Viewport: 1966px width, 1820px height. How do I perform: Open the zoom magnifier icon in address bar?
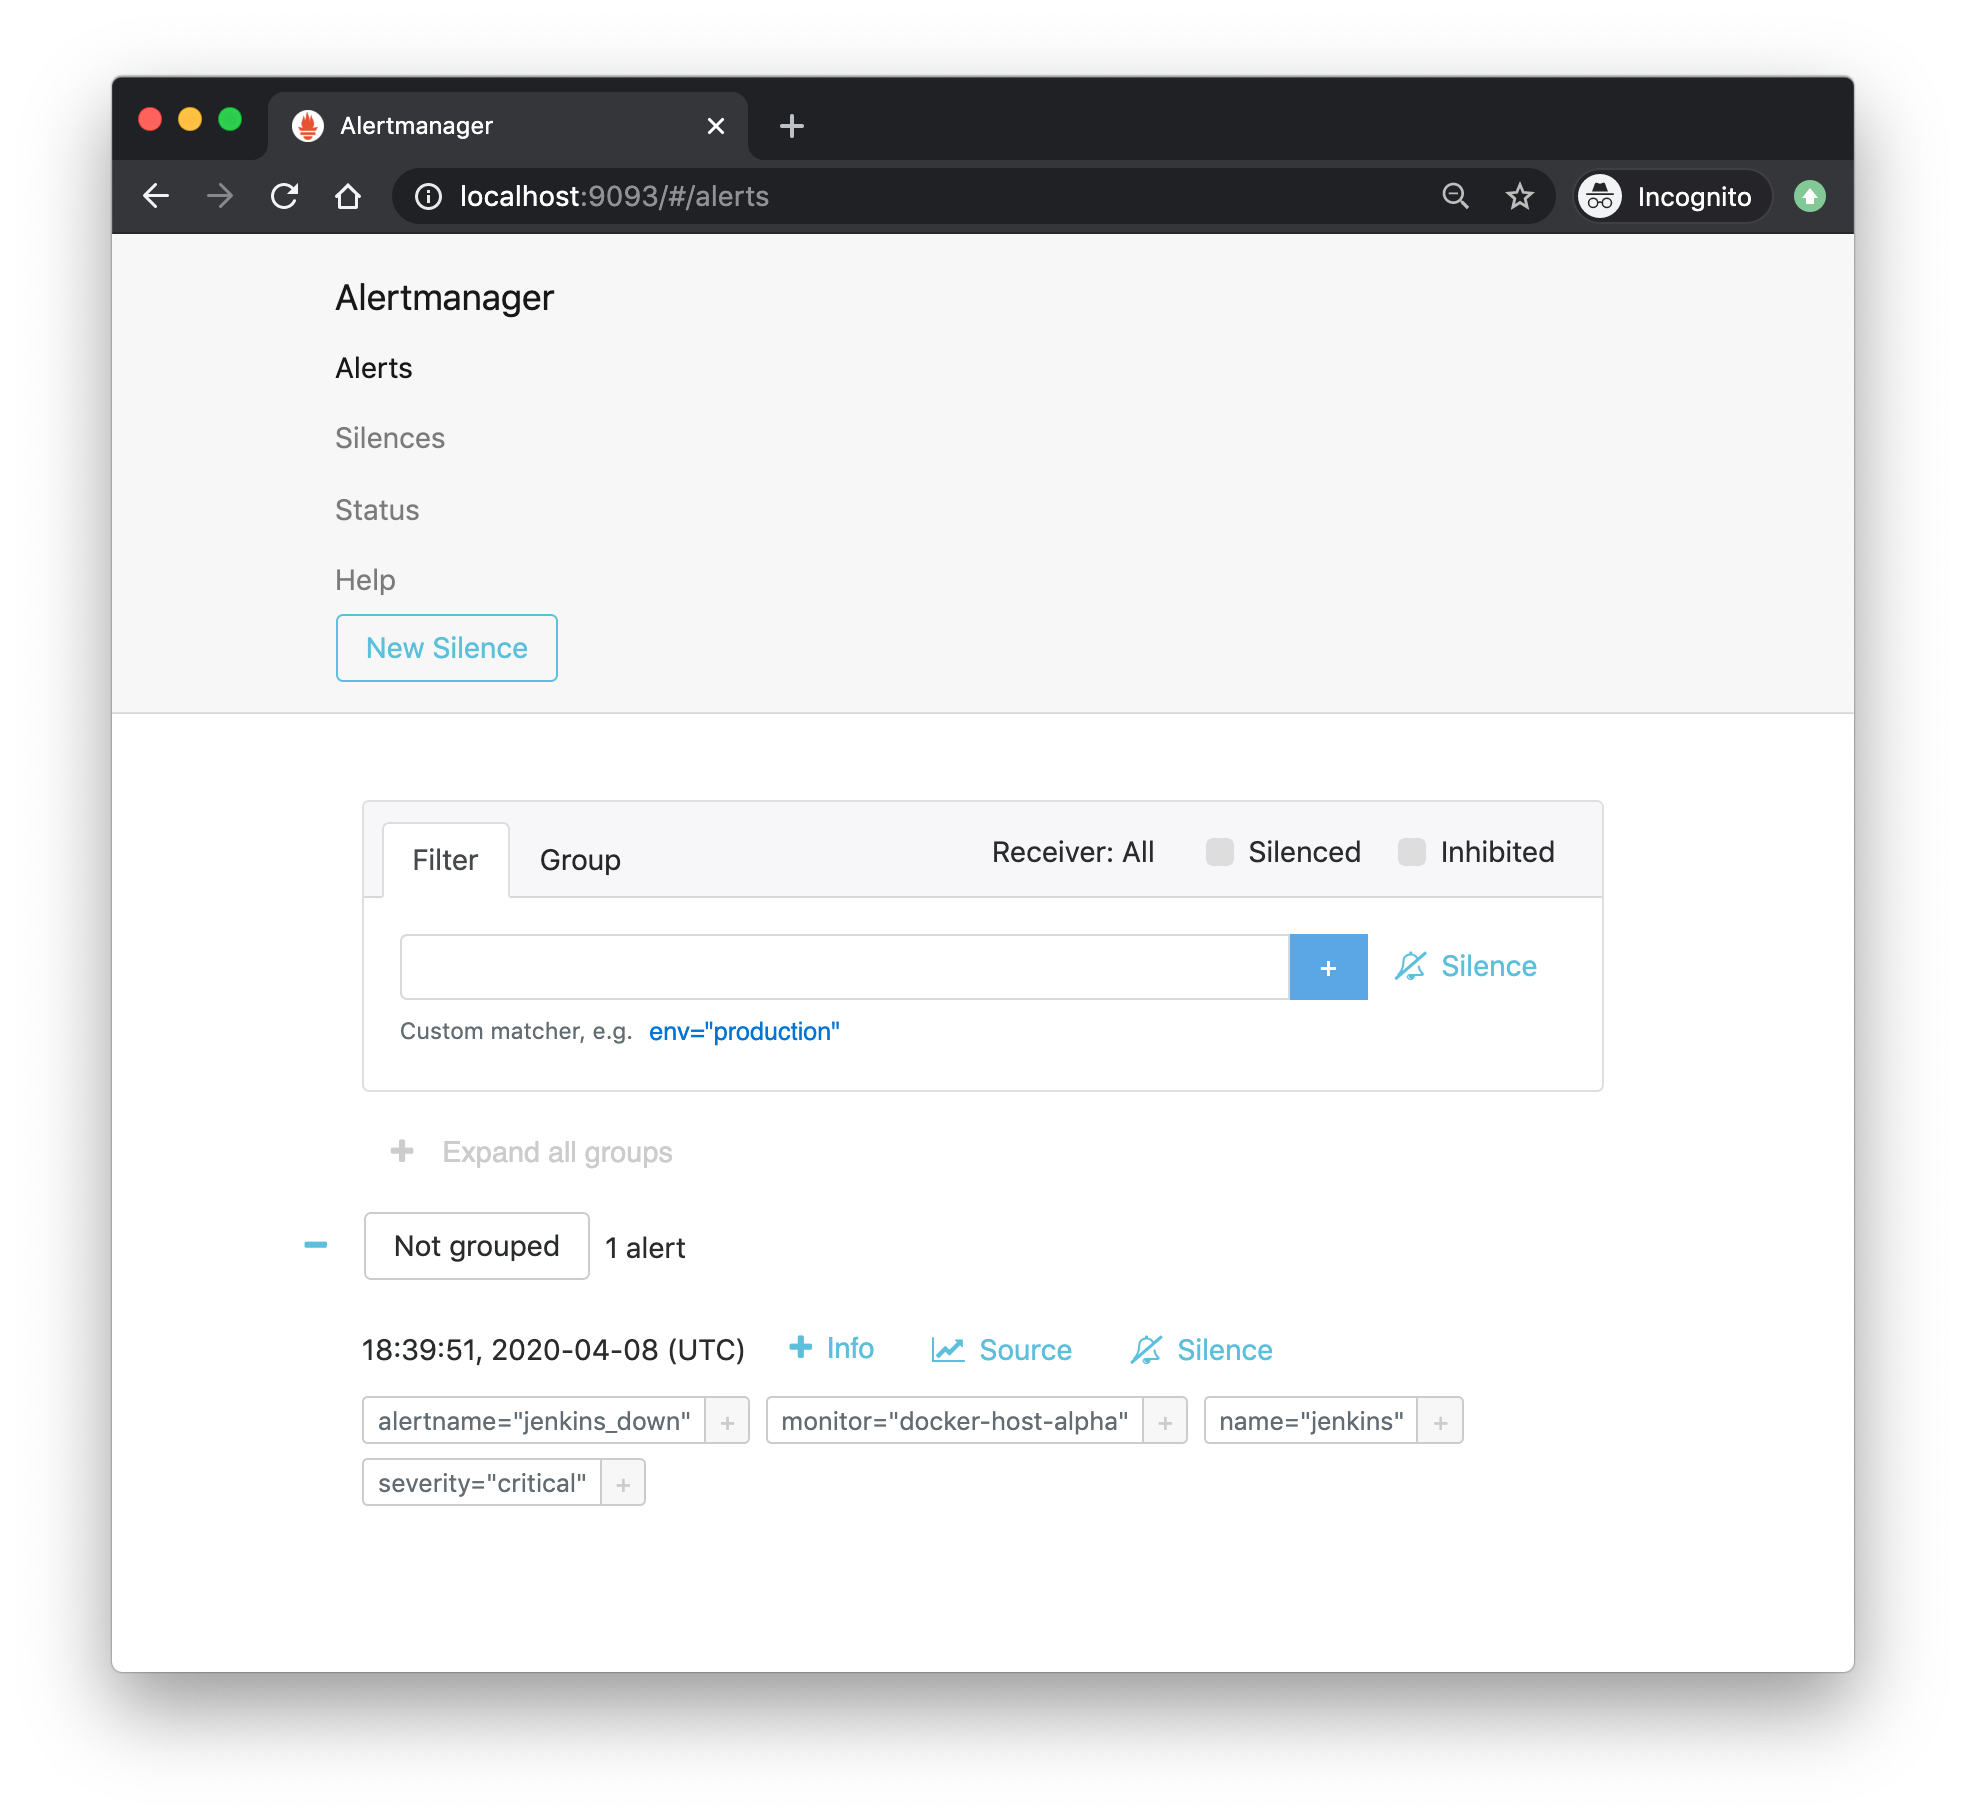point(1456,196)
